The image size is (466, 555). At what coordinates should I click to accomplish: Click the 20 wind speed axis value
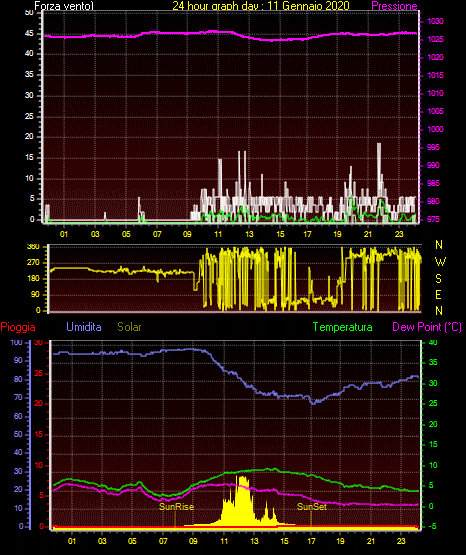[29, 137]
